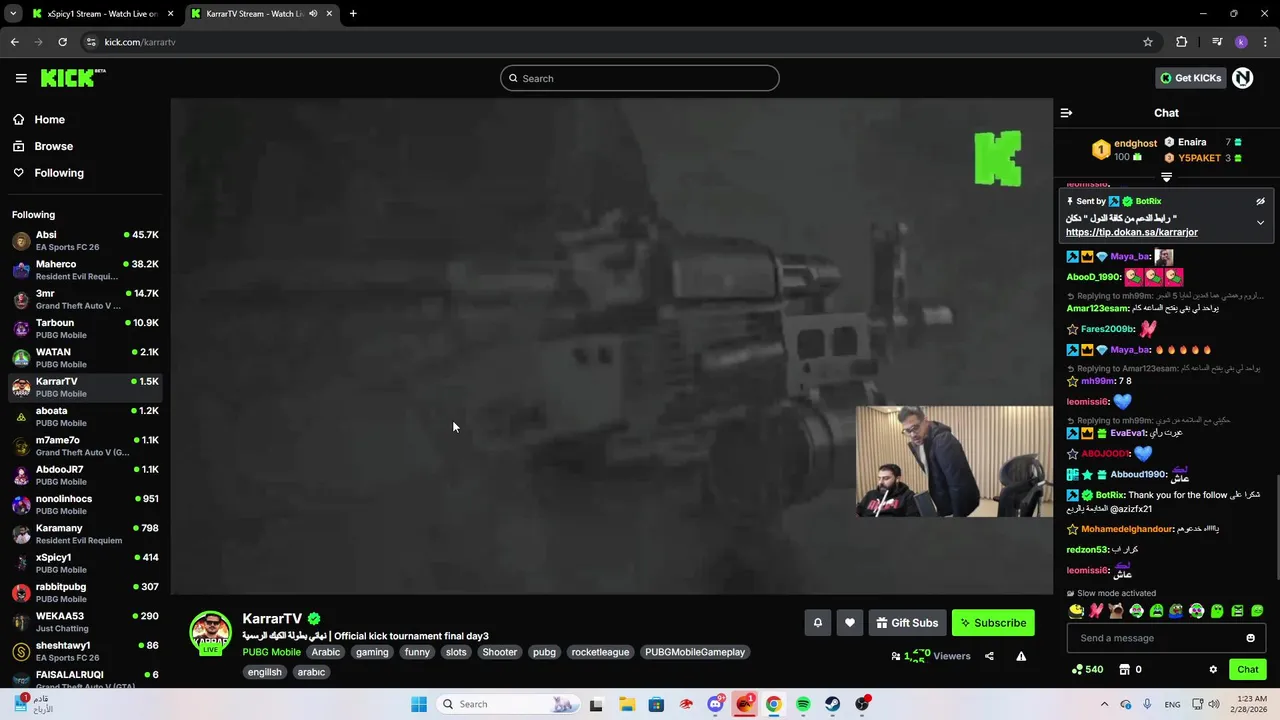Viewport: 1280px width, 720px height.
Task: Insert the sleeping emoji emote
Action: [1076, 611]
